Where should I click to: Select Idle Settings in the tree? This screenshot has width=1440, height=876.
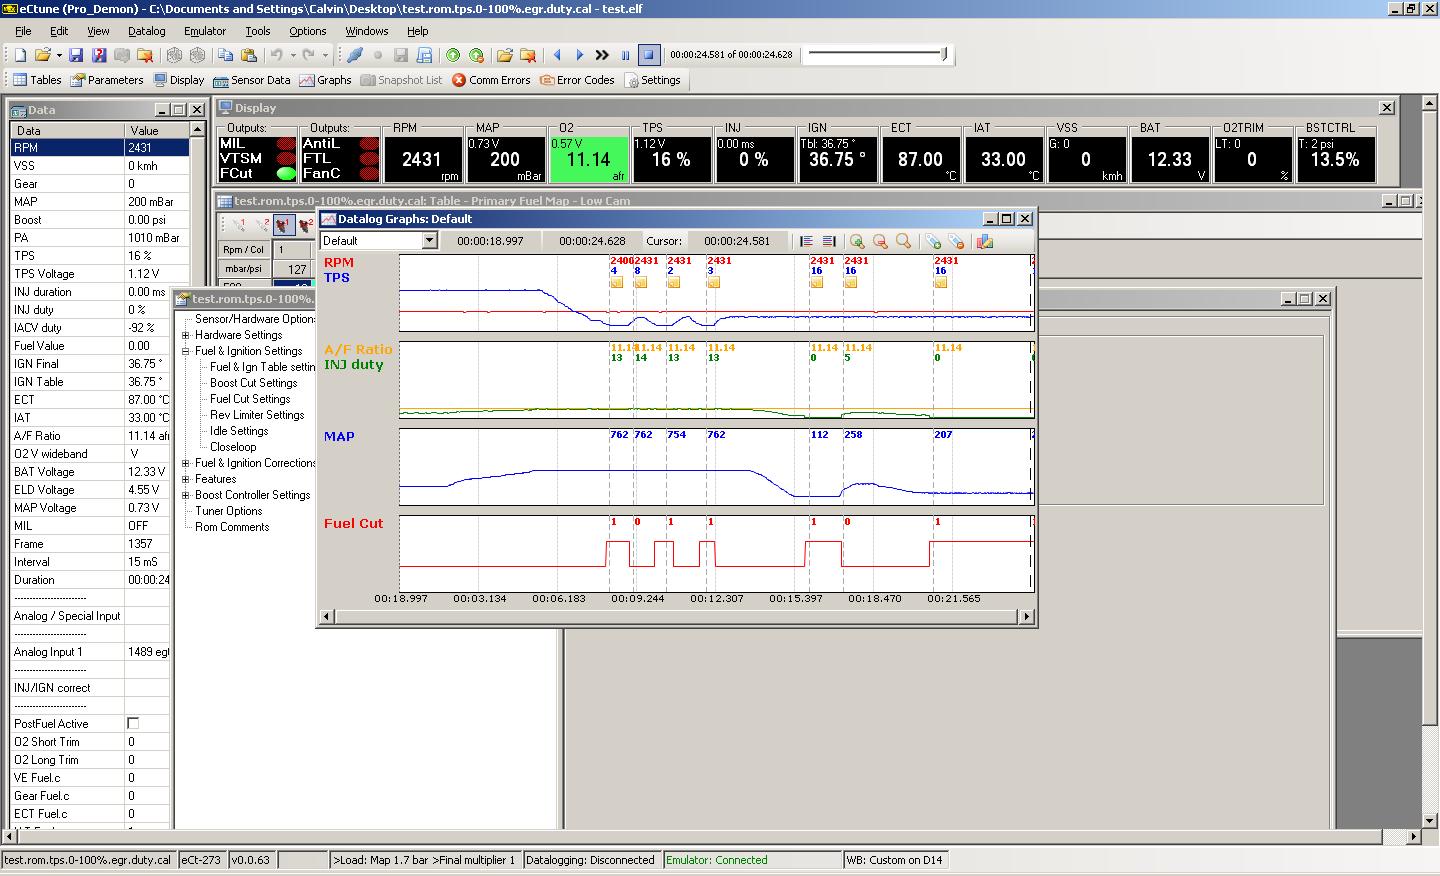coord(239,431)
